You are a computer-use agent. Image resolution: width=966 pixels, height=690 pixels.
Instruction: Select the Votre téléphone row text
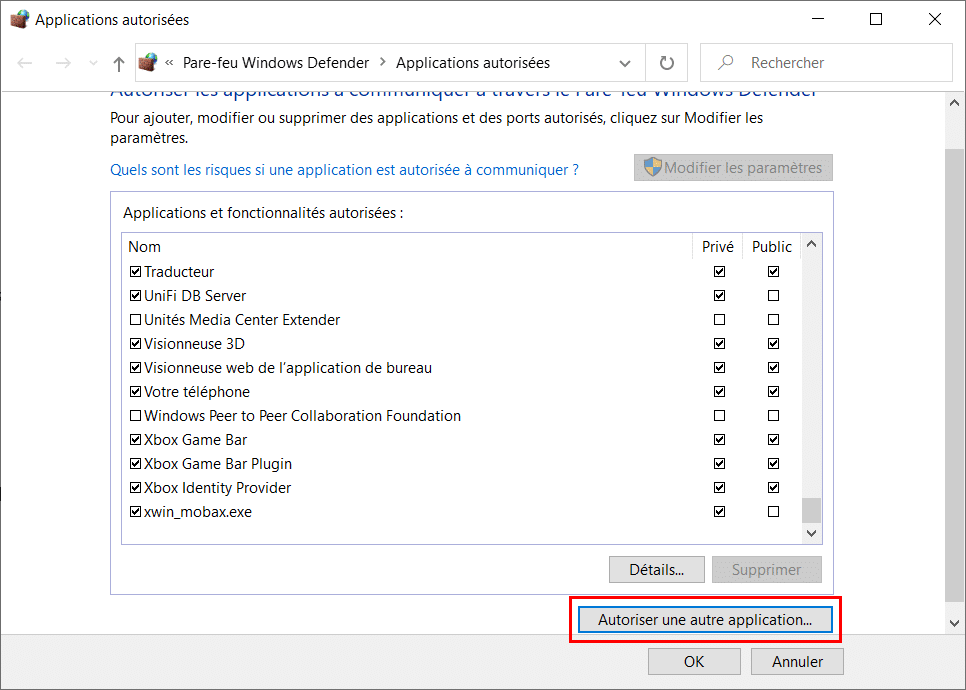(x=197, y=392)
